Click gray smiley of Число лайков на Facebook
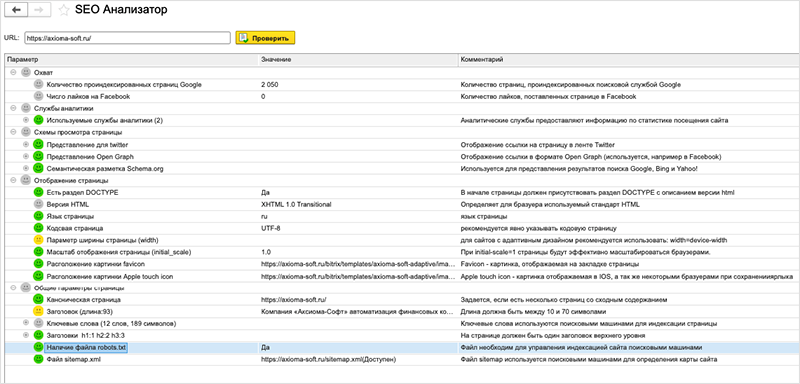800x384 pixels. click(38, 96)
